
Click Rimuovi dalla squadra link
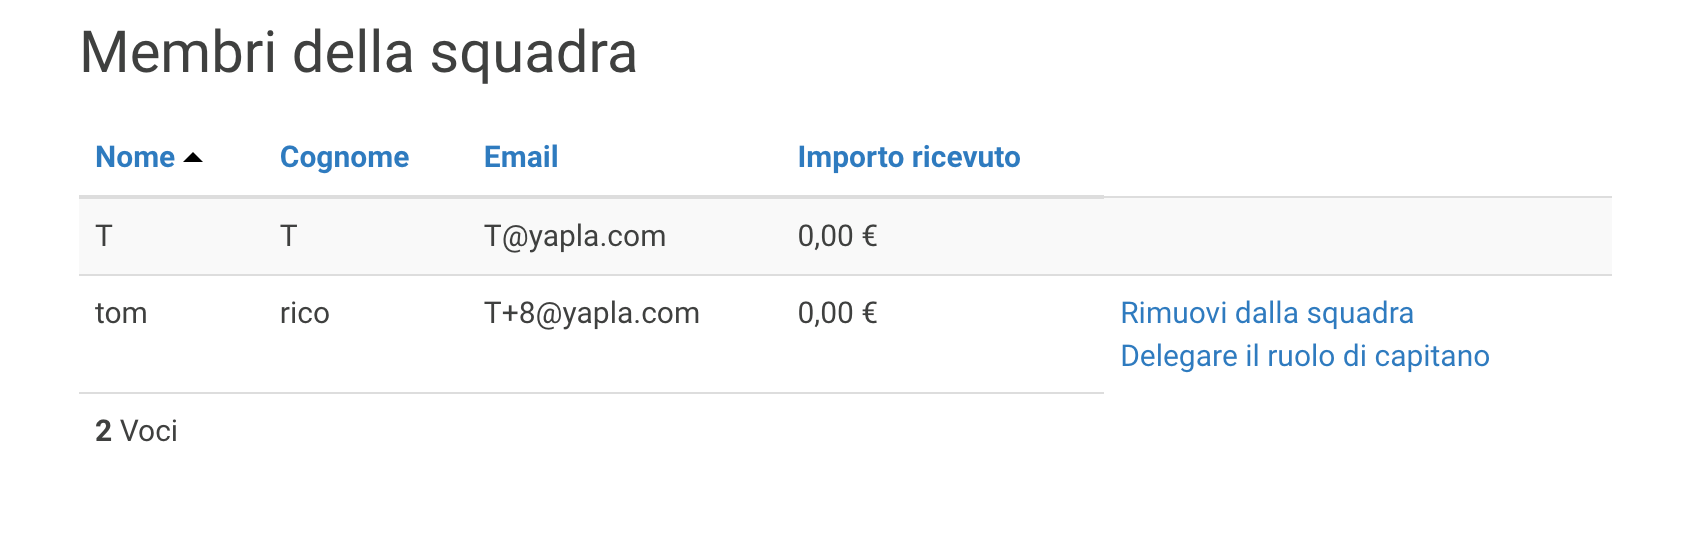[x=1266, y=313]
